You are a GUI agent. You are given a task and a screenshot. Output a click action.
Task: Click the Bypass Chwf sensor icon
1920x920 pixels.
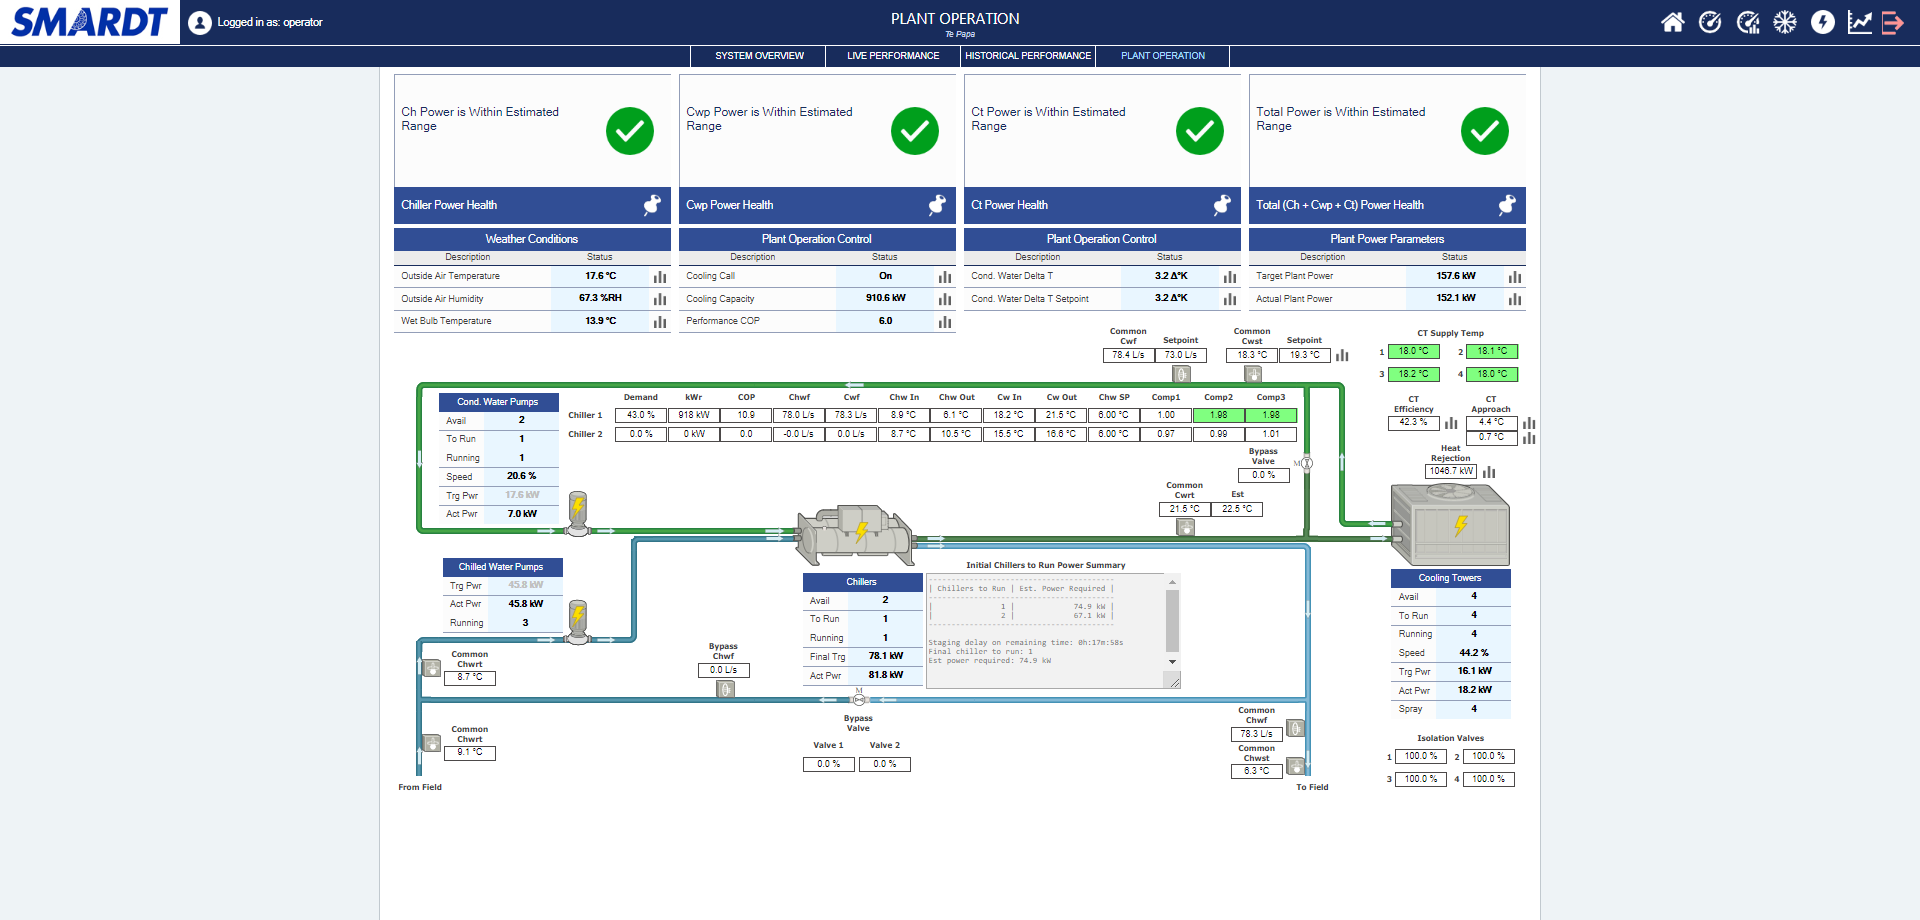726,689
